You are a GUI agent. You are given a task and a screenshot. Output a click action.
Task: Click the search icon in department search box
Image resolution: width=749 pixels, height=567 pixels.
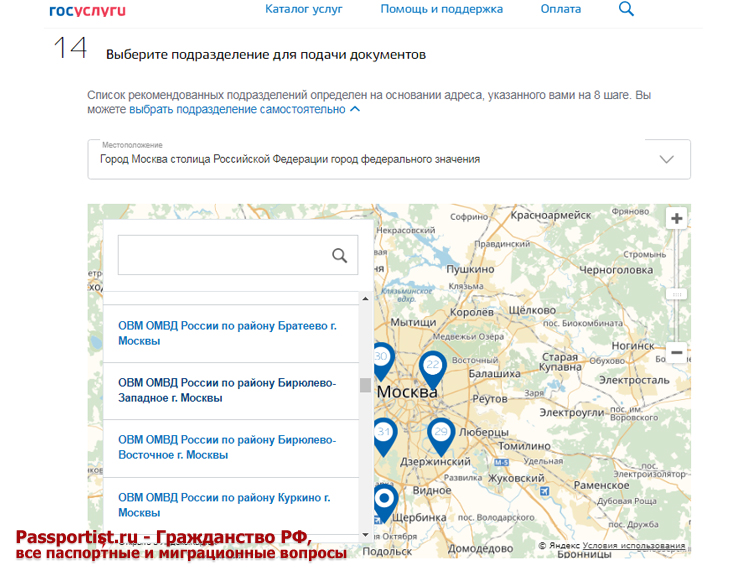pyautogui.click(x=340, y=256)
